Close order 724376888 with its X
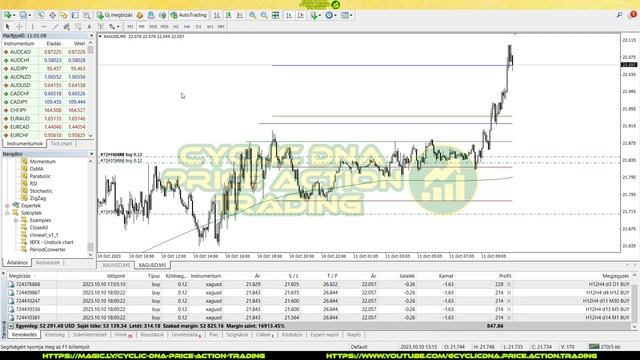Image resolution: width=640 pixels, height=360 pixels. (509, 284)
